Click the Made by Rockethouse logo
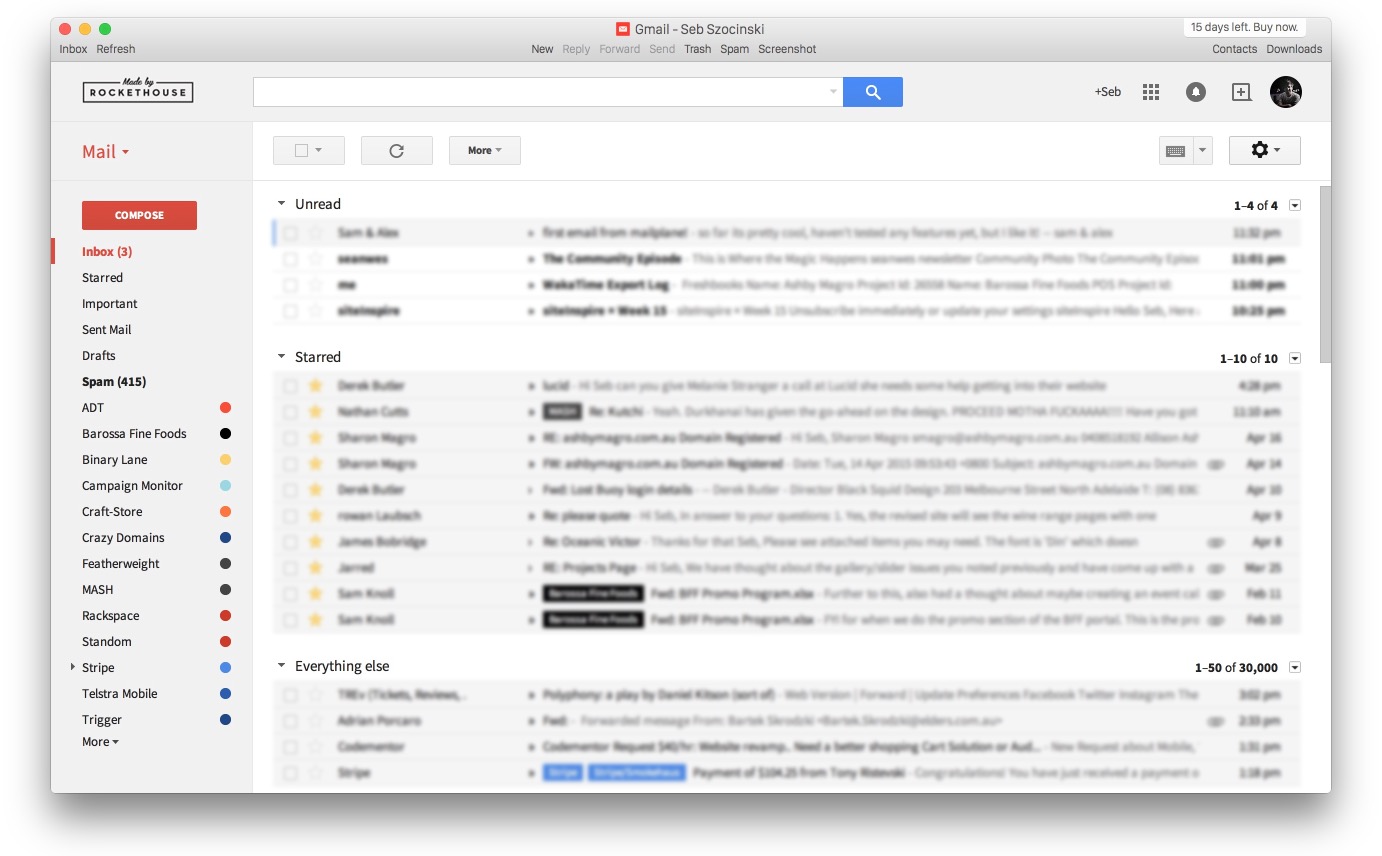This screenshot has width=1382, height=856. click(138, 91)
